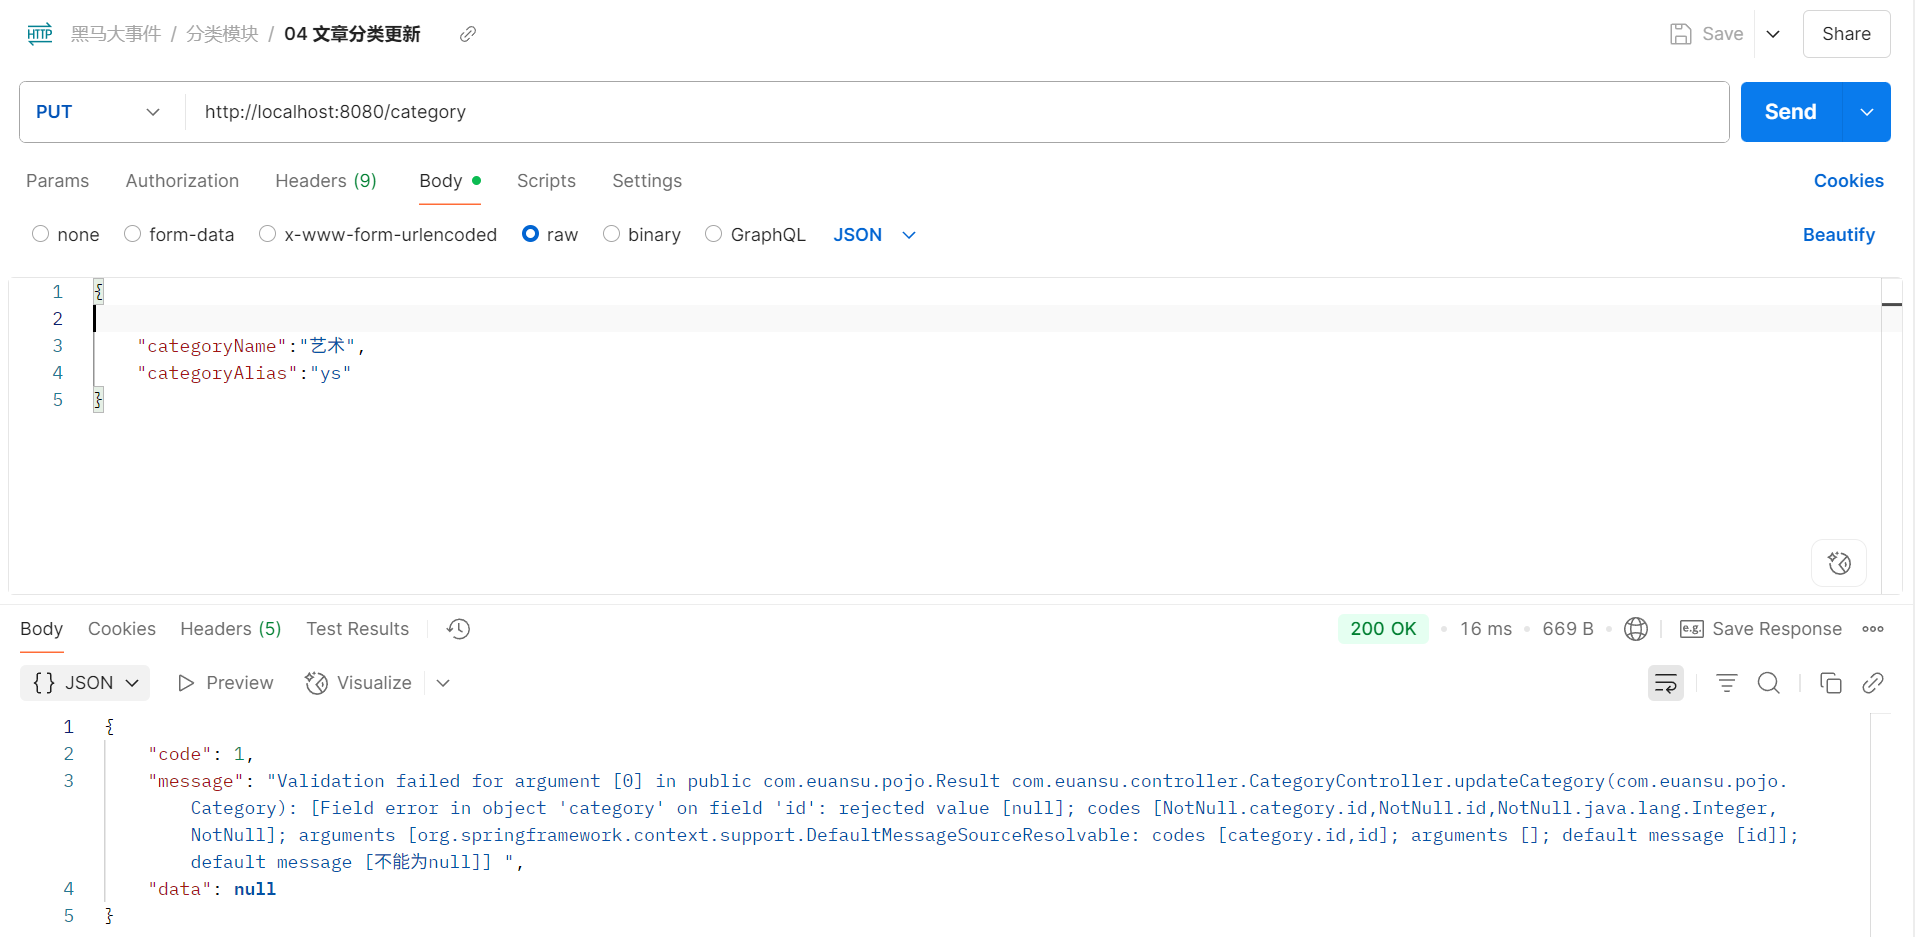The image size is (1924, 937).
Task: Click the response history clock icon
Action: tap(458, 629)
